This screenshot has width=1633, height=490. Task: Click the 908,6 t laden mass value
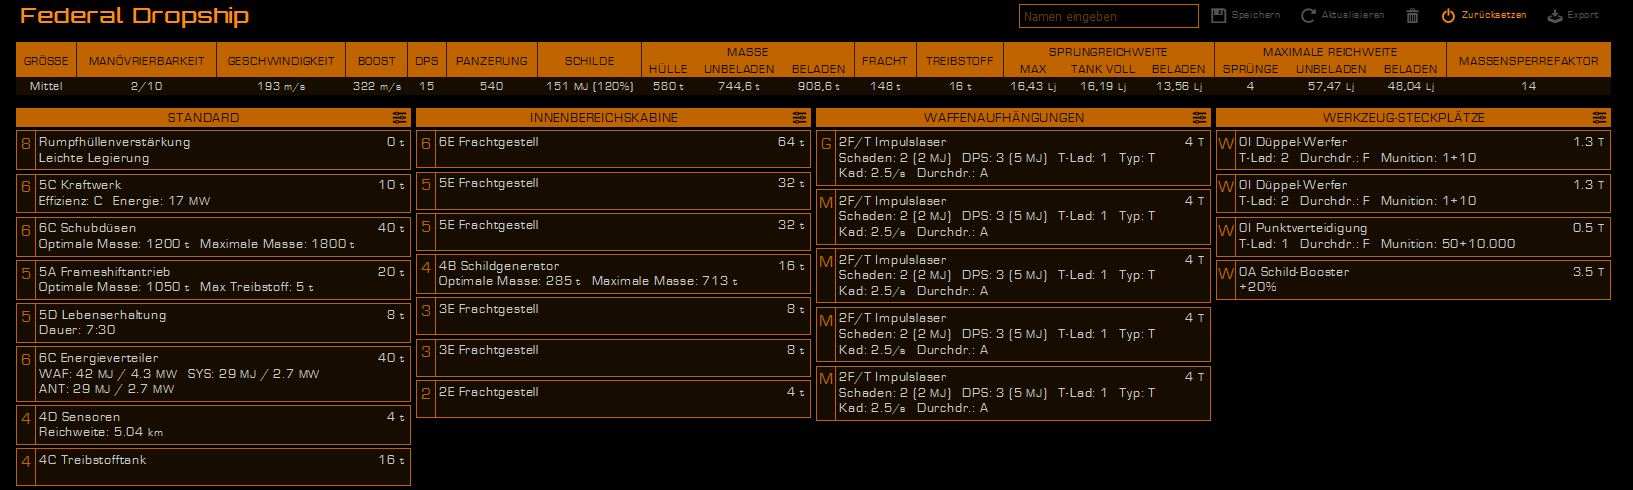coord(818,87)
